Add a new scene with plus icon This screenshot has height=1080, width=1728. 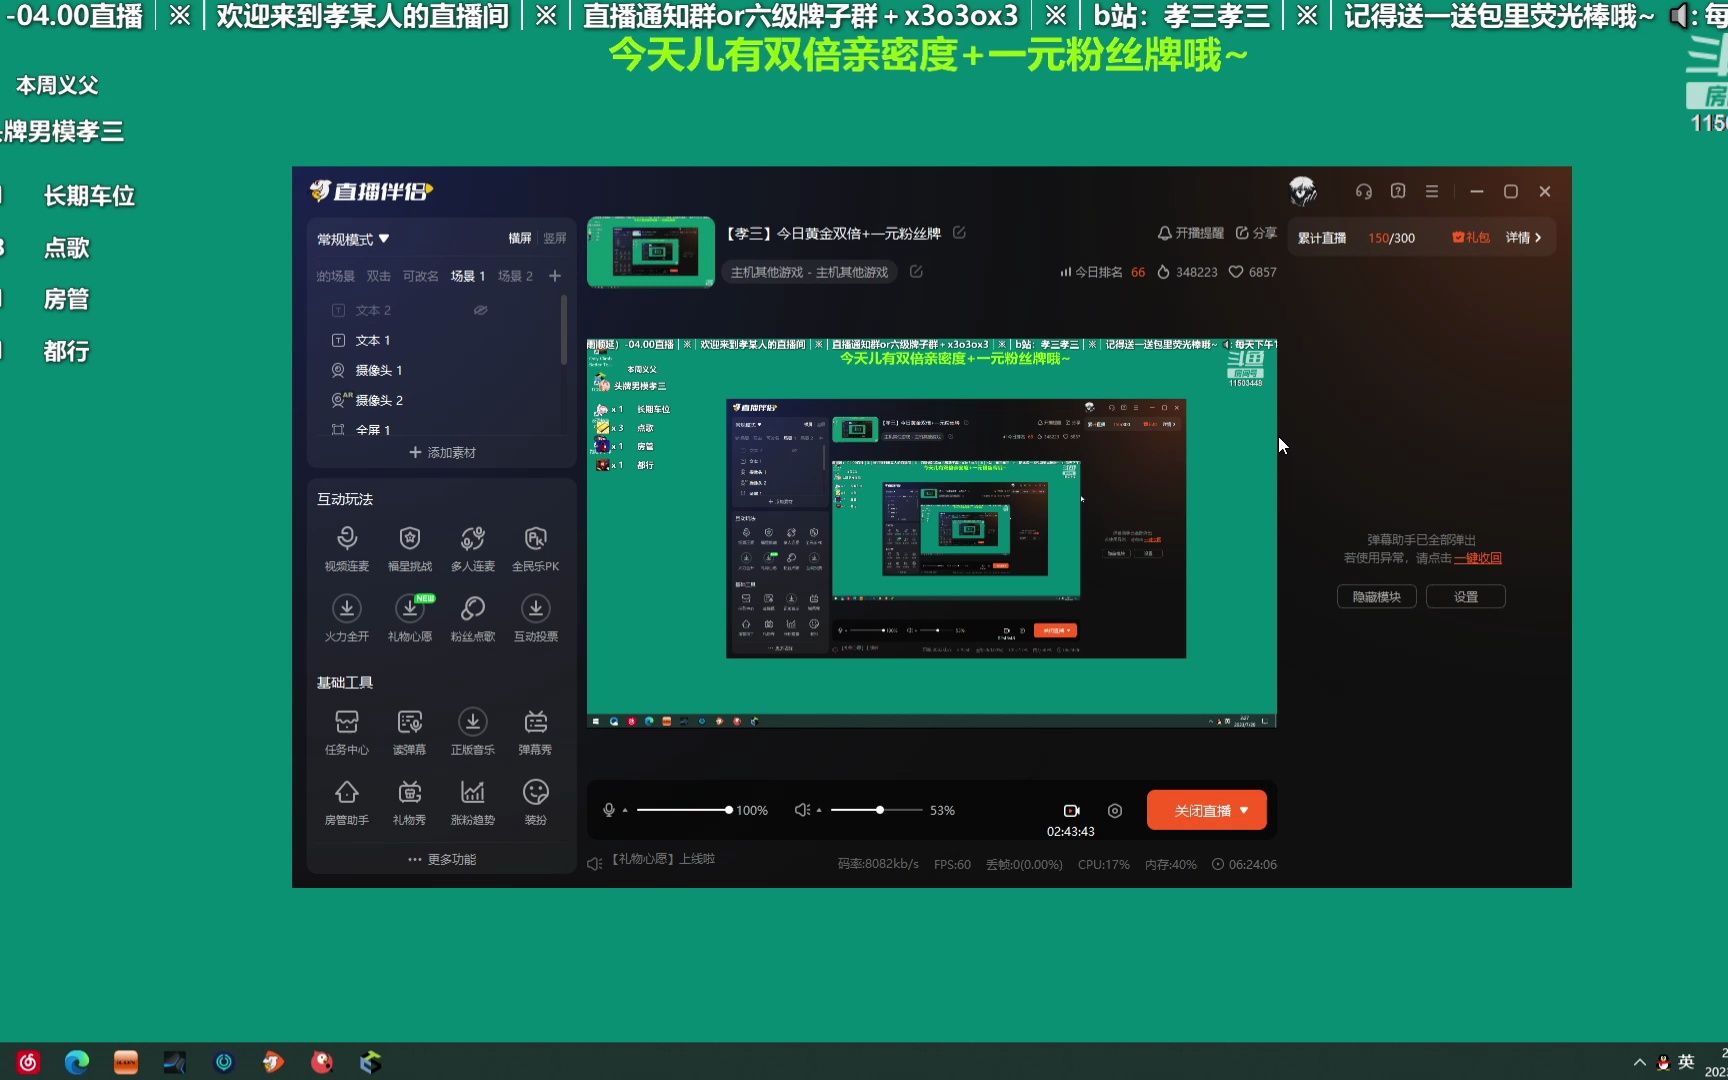pyautogui.click(x=555, y=276)
